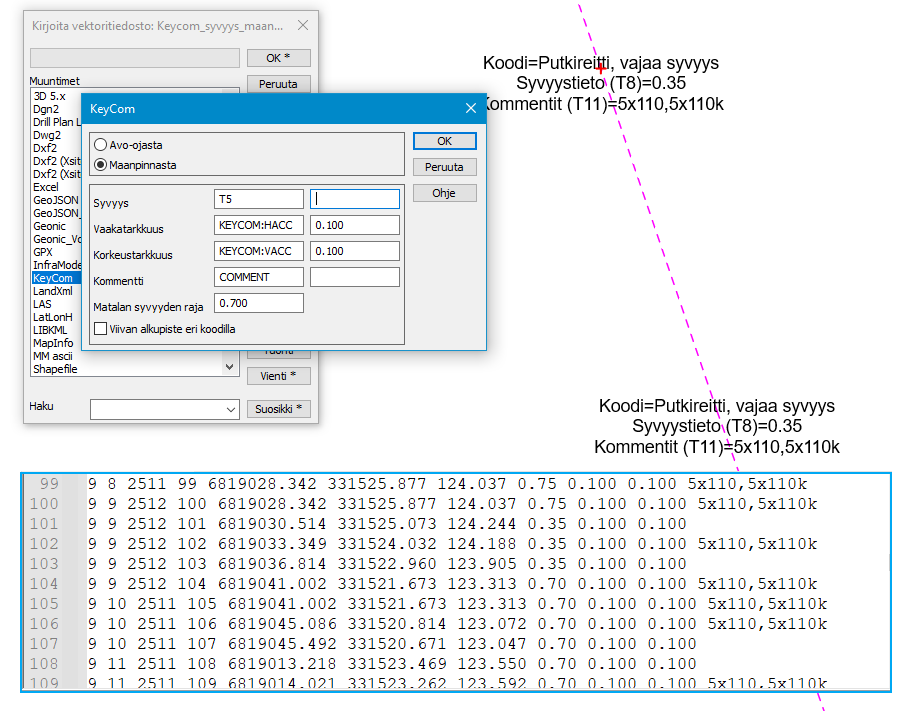This screenshot has height=711, width=914.
Task: Select LandXml in the Muuntimet list
Action: [x=53, y=291]
